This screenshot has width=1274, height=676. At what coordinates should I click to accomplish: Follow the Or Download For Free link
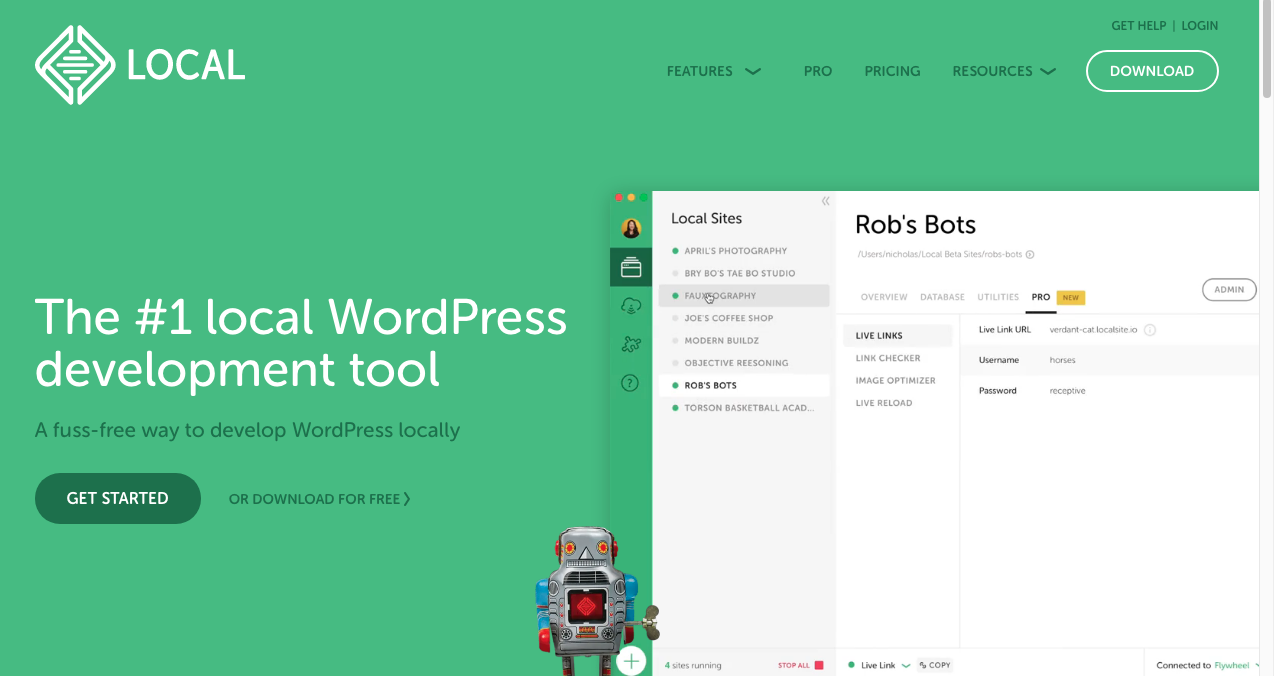[320, 499]
